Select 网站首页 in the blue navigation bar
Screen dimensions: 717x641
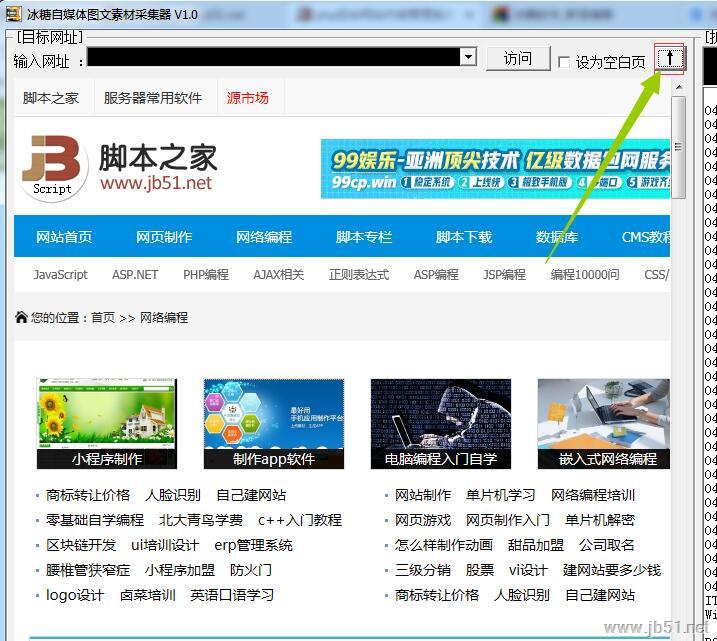(x=64, y=237)
